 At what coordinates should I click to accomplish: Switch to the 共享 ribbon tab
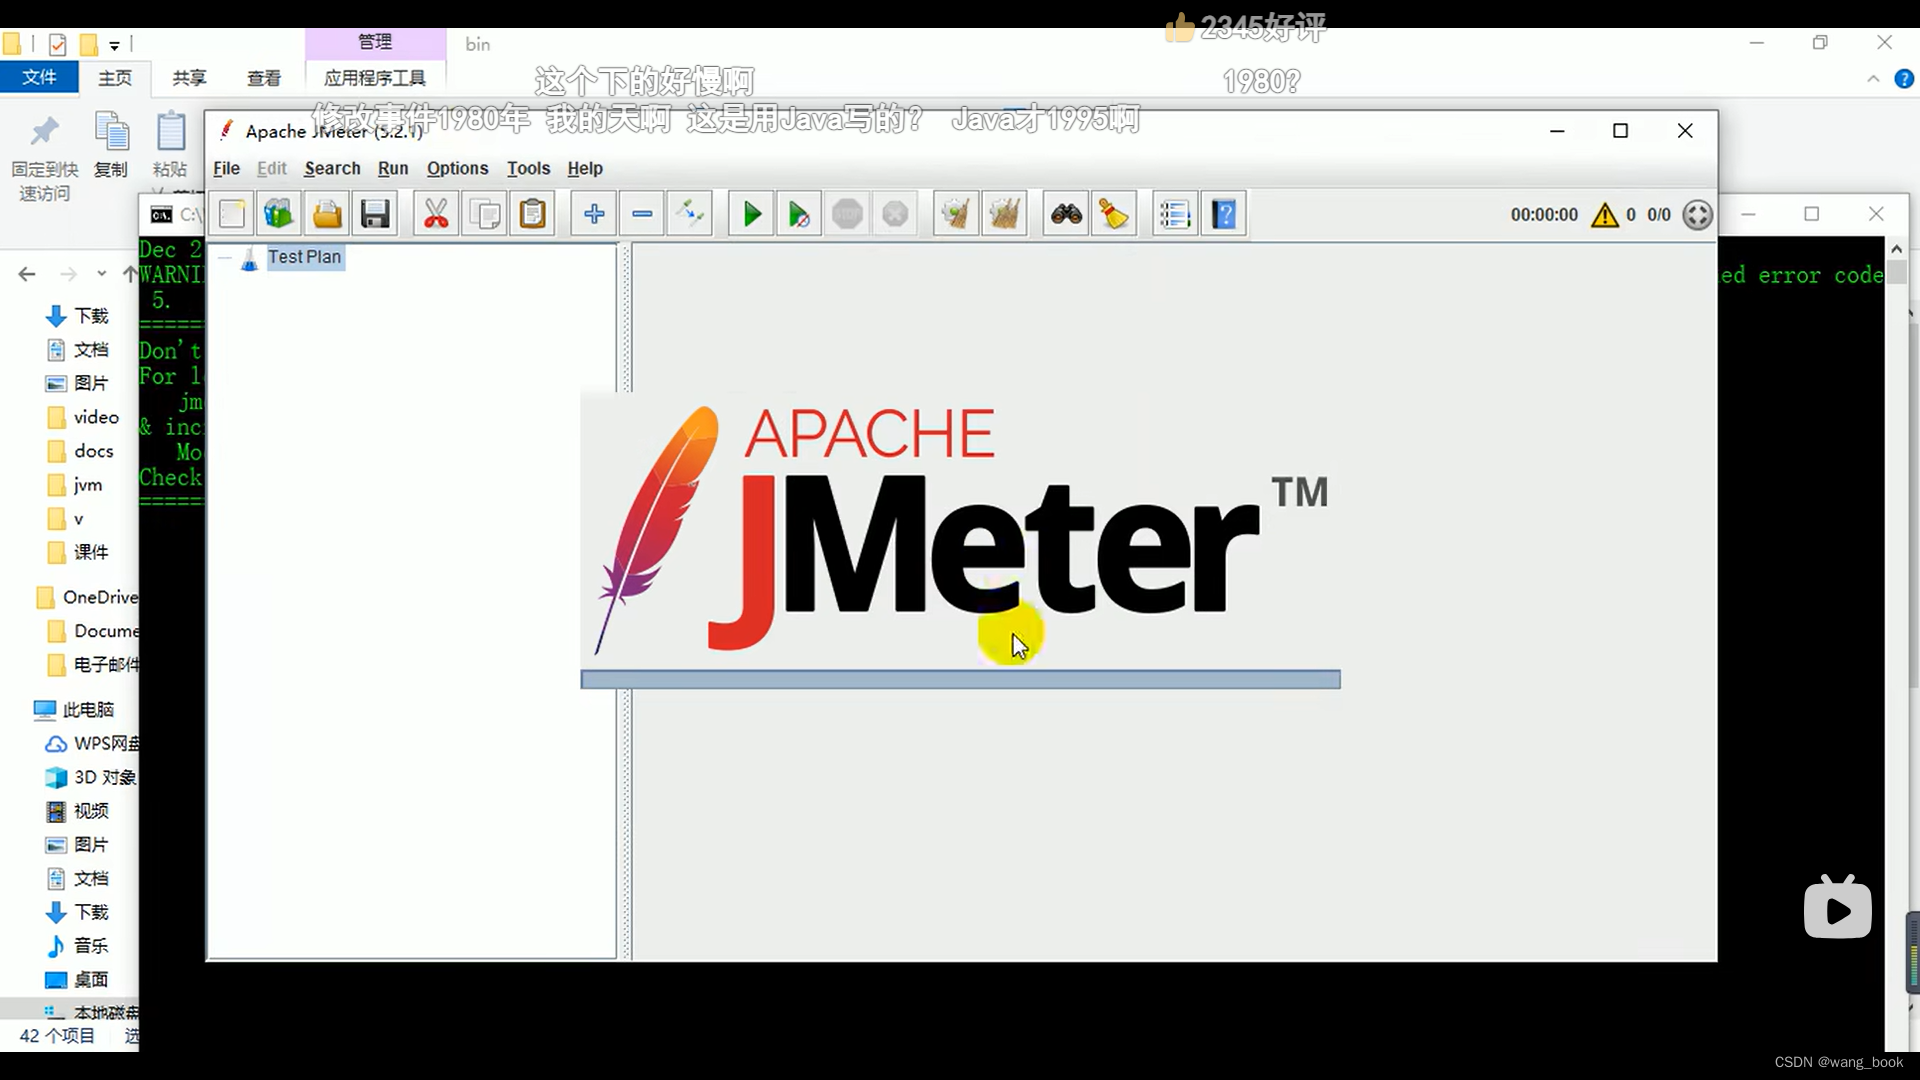click(189, 77)
